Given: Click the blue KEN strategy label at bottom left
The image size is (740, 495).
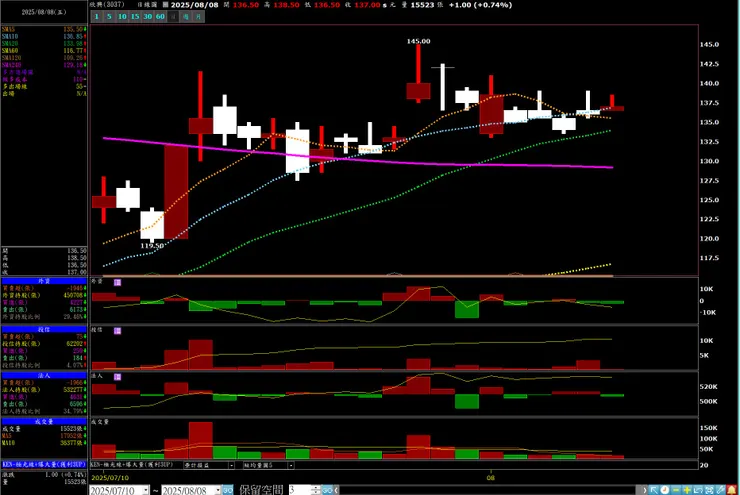Looking at the screenshot, I should (x=44, y=464).
